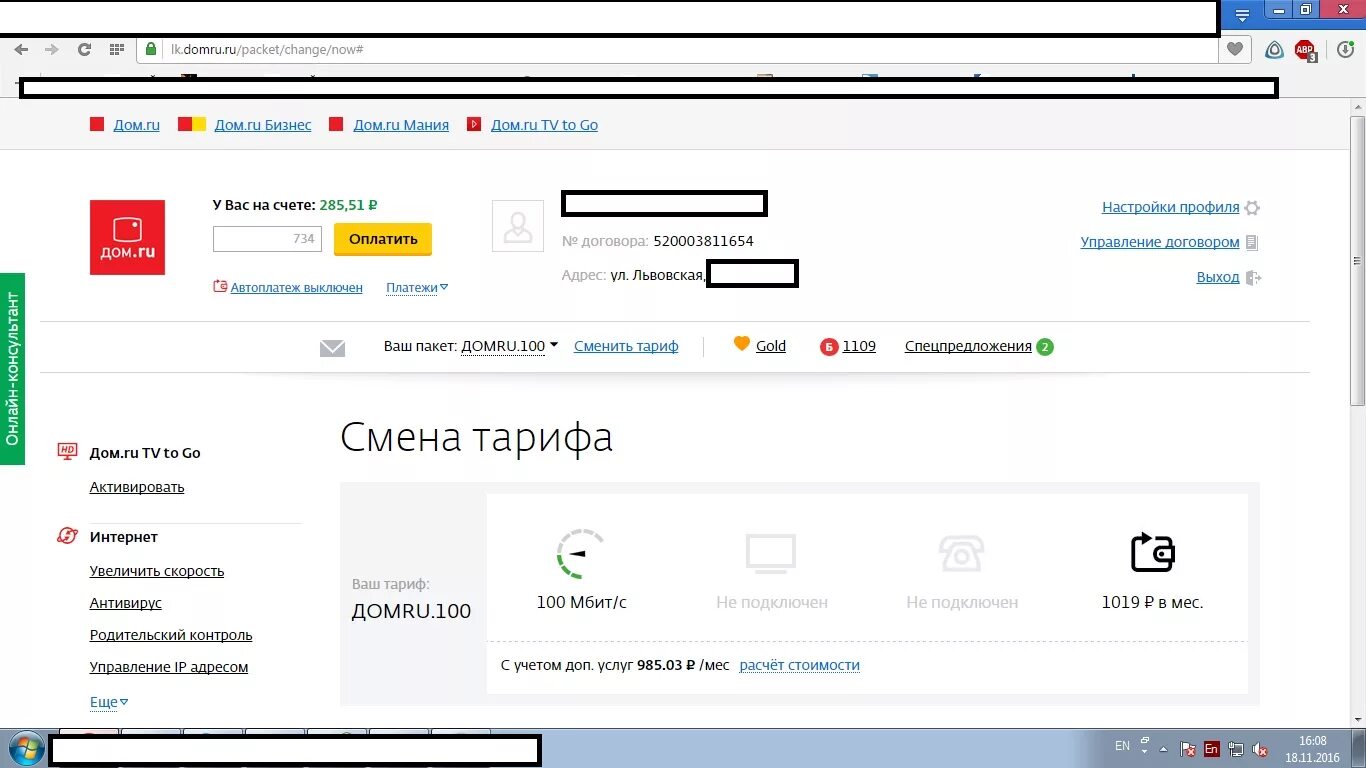The width and height of the screenshot is (1366, 768).
Task: Click the orange heart Gold icon
Action: point(741,344)
